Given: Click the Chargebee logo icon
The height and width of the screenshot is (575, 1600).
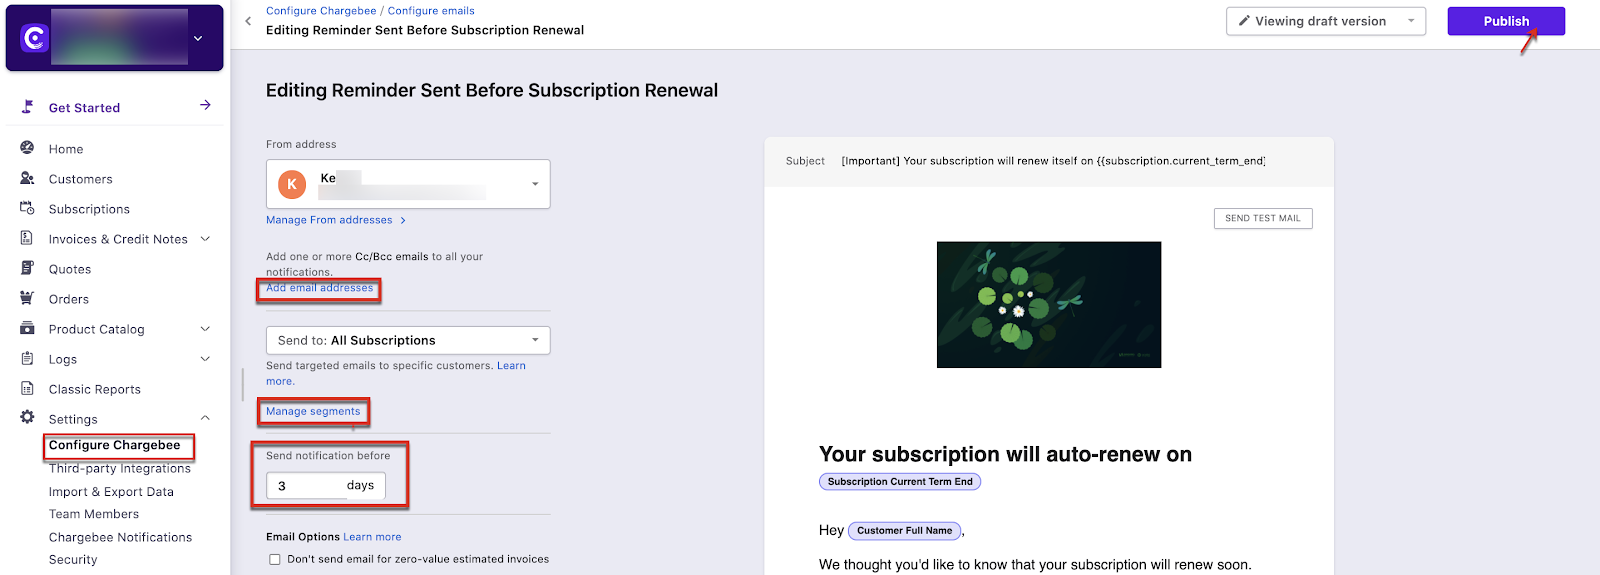Looking at the screenshot, I should tap(35, 38).
